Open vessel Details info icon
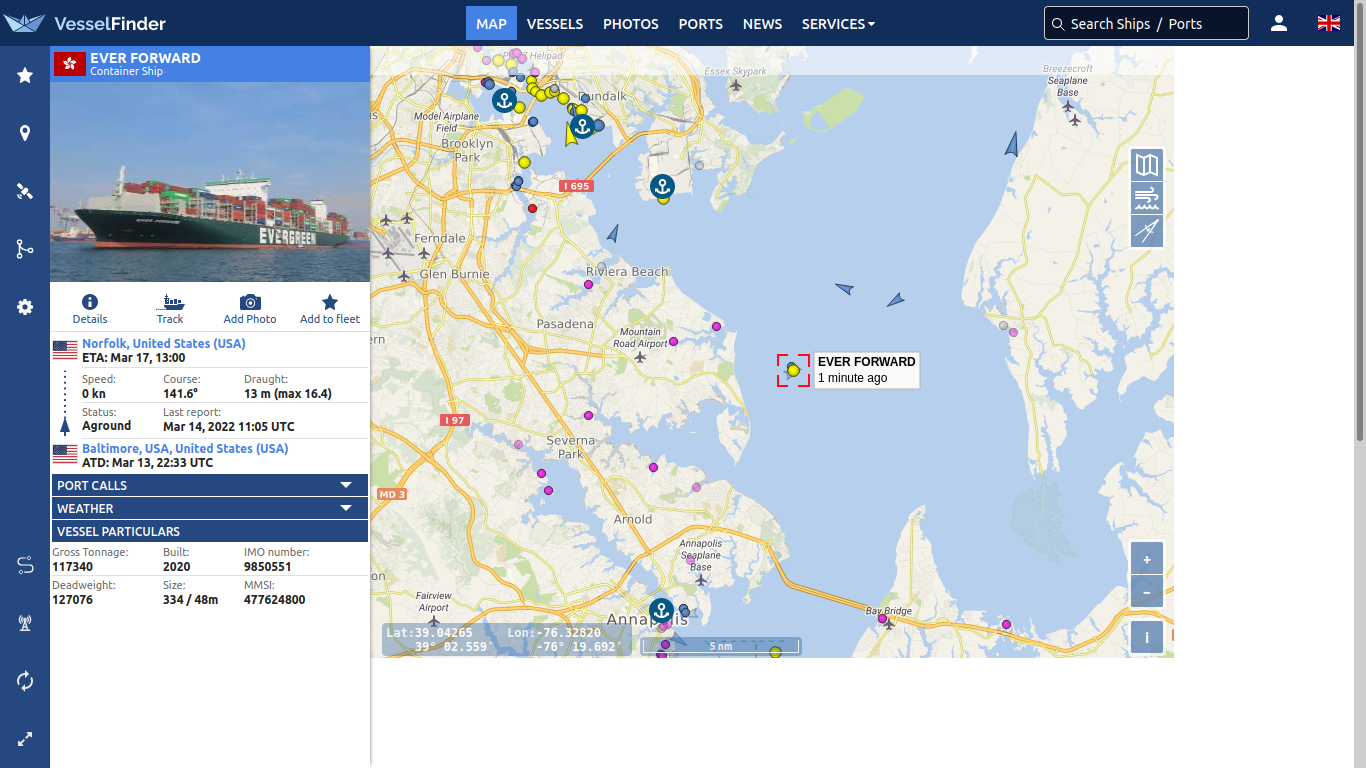Screen dimensions: 1366x768 90,309
